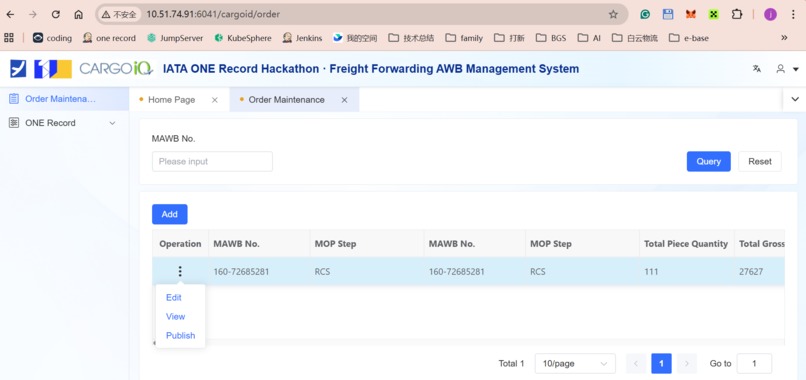Click the Reset button
This screenshot has width=806, height=380.
pyautogui.click(x=760, y=161)
